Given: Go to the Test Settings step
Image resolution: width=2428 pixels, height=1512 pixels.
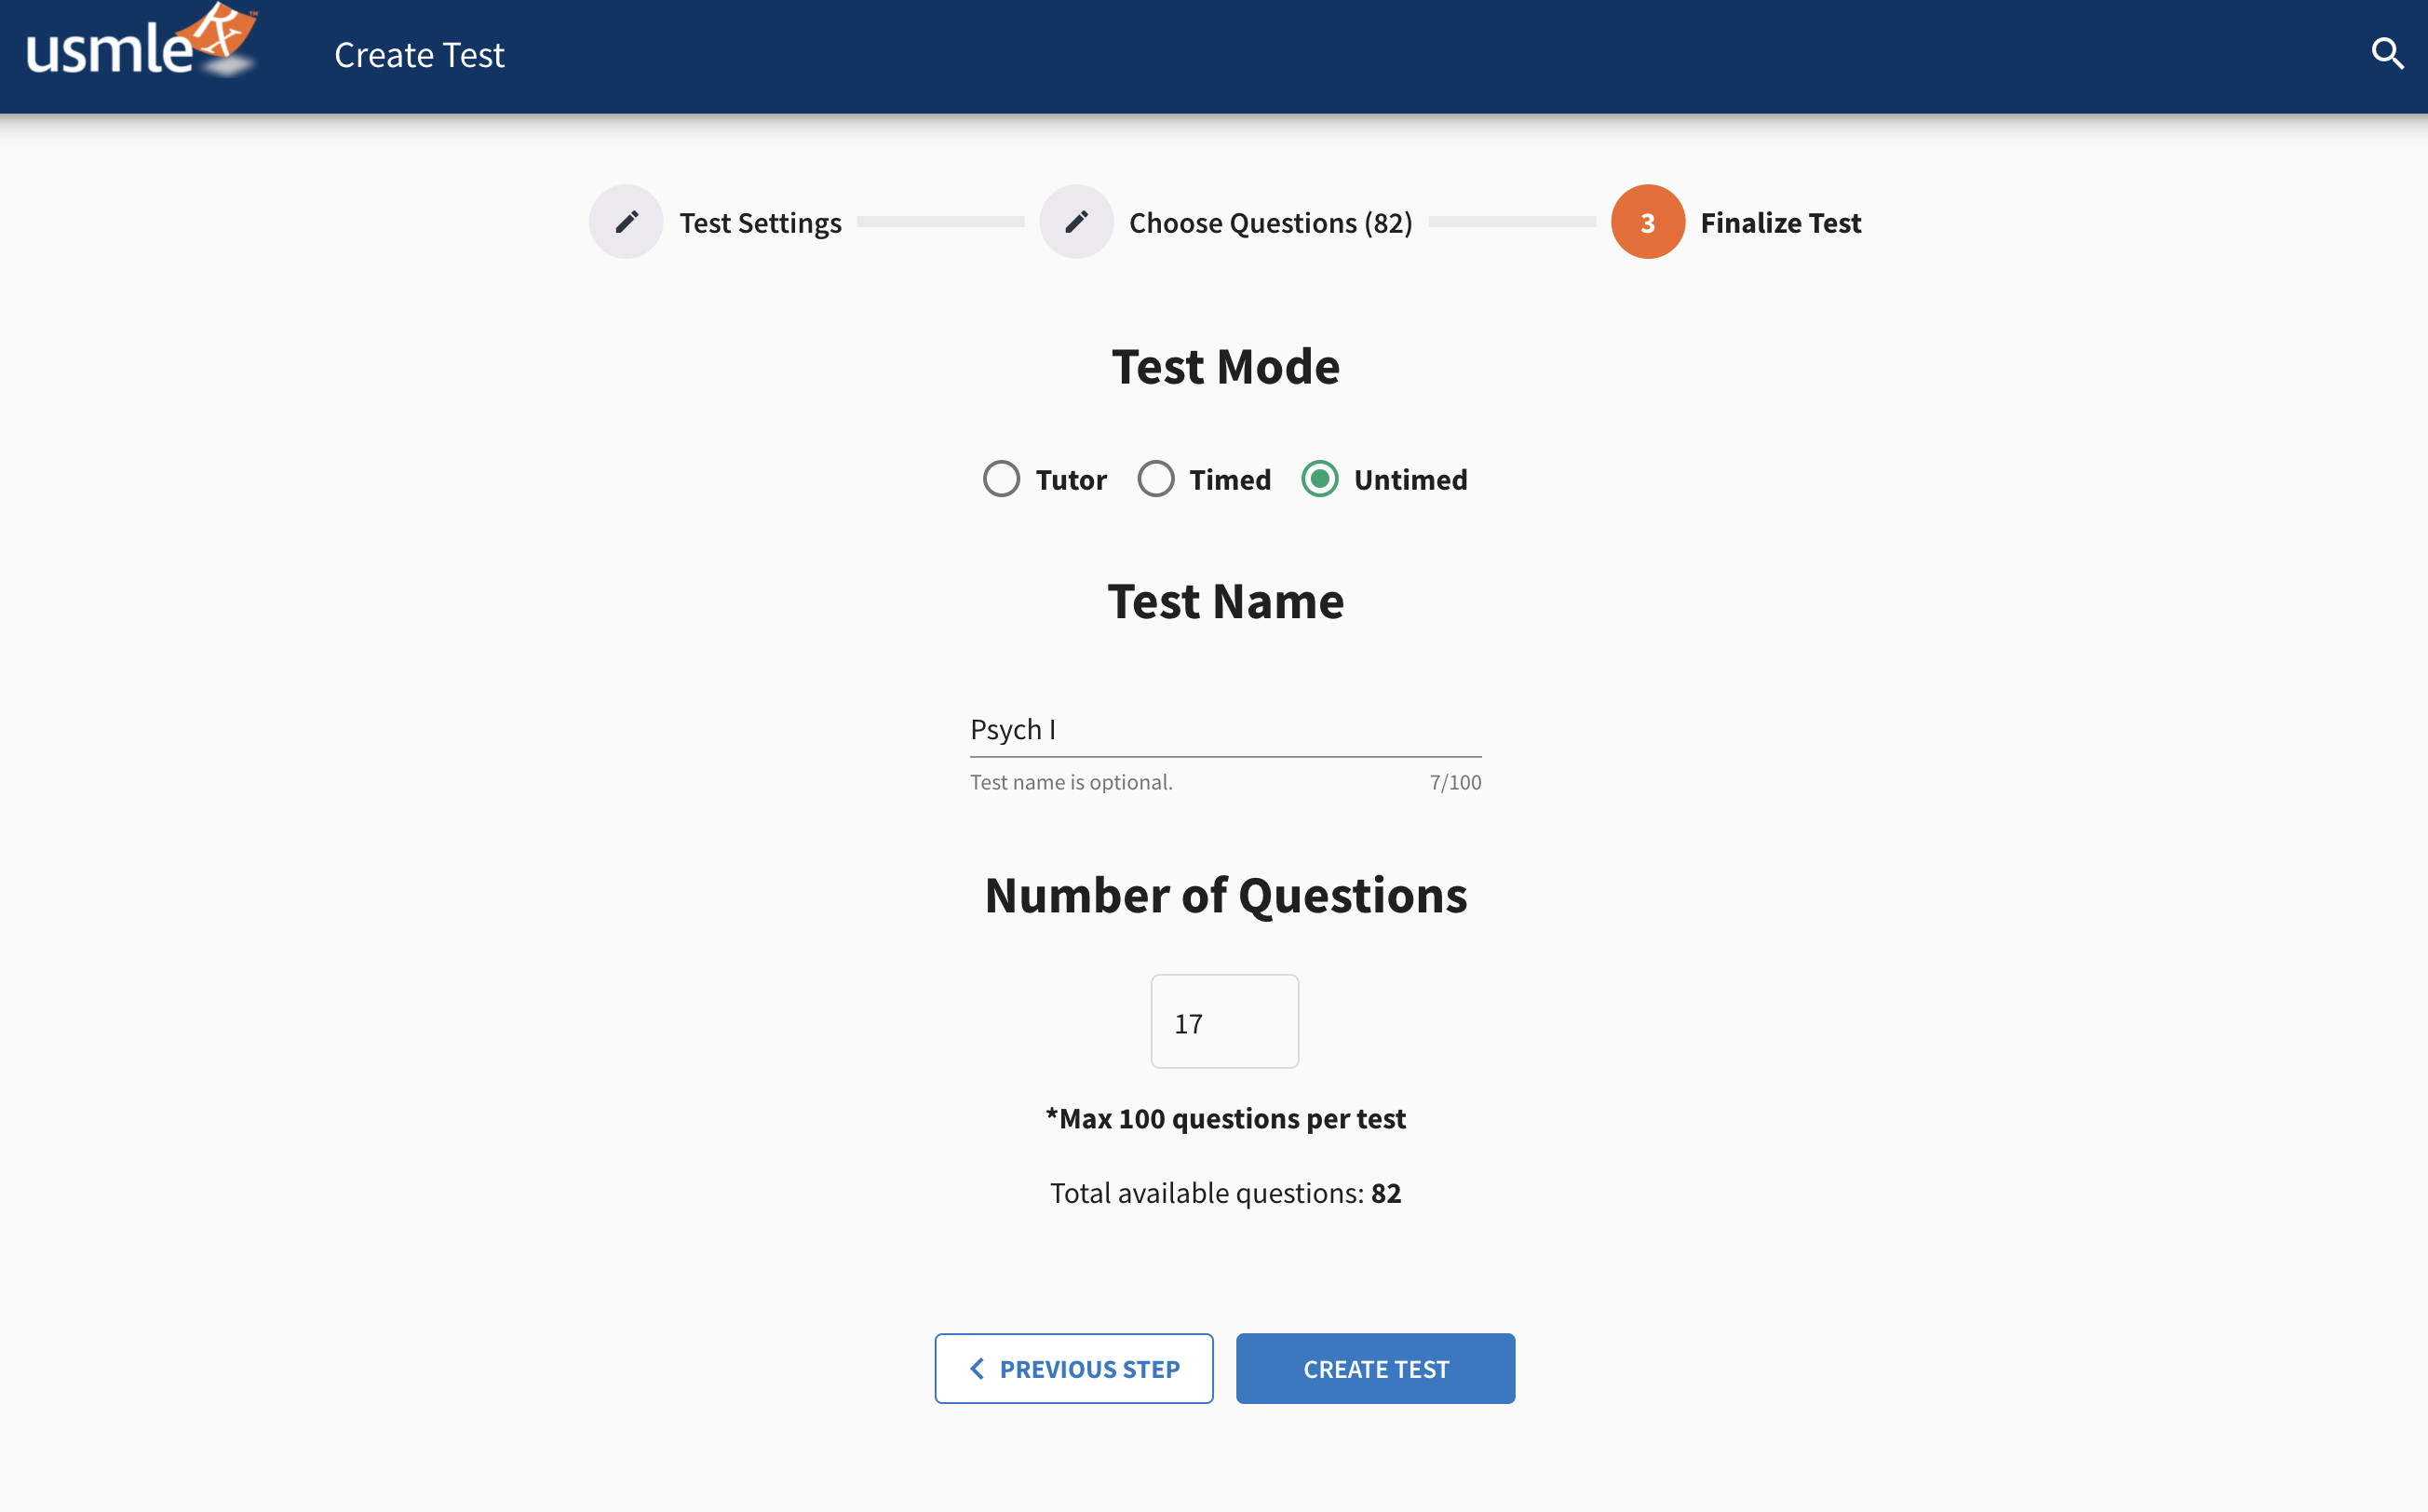Looking at the screenshot, I should click(760, 222).
